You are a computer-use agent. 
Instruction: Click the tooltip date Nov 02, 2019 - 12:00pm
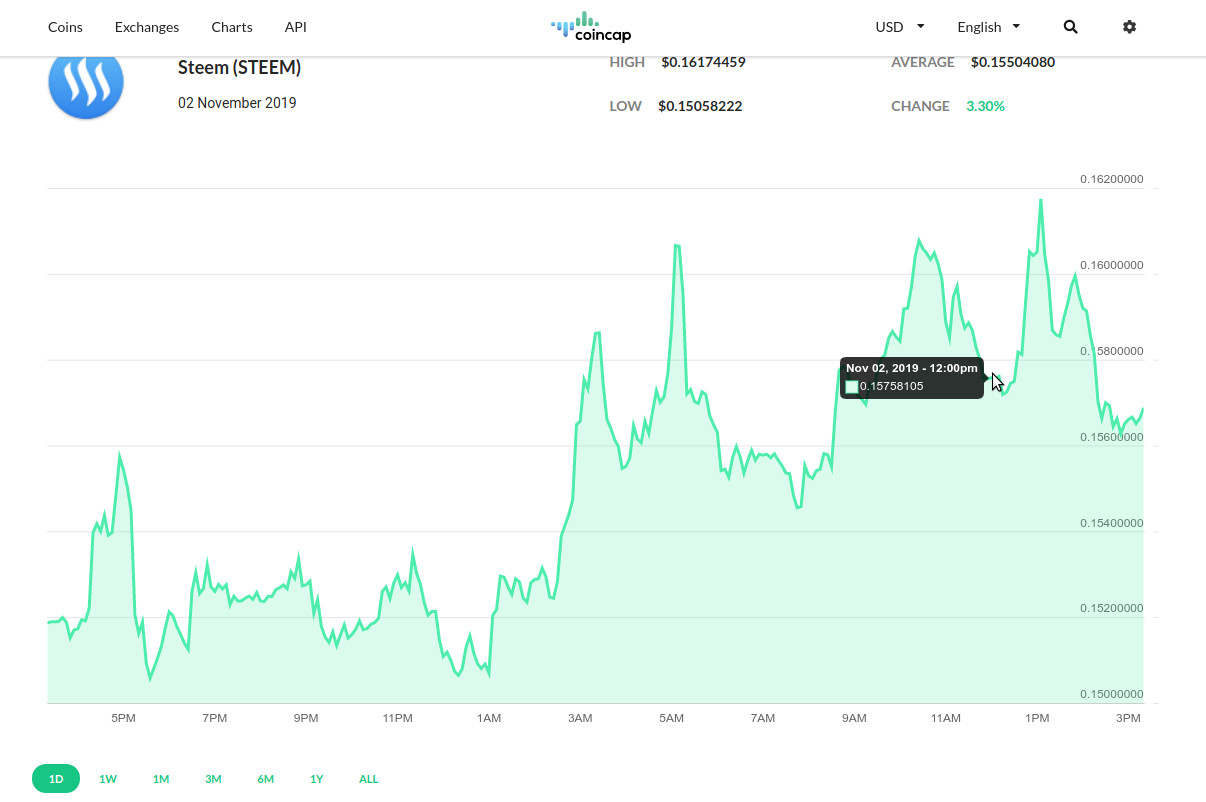click(x=912, y=368)
